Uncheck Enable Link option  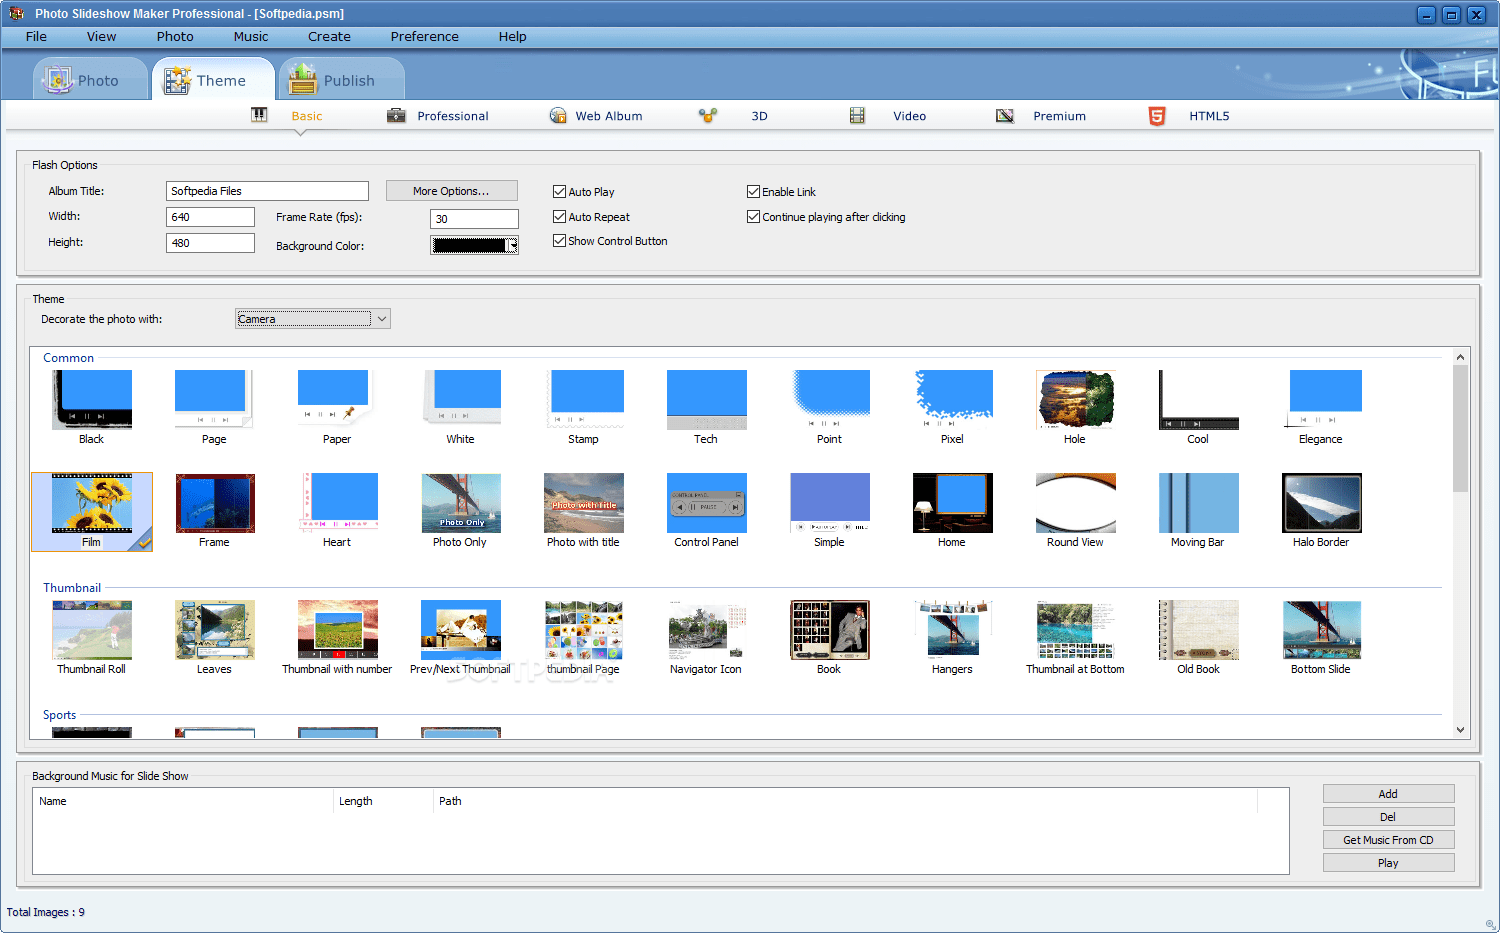tap(753, 191)
